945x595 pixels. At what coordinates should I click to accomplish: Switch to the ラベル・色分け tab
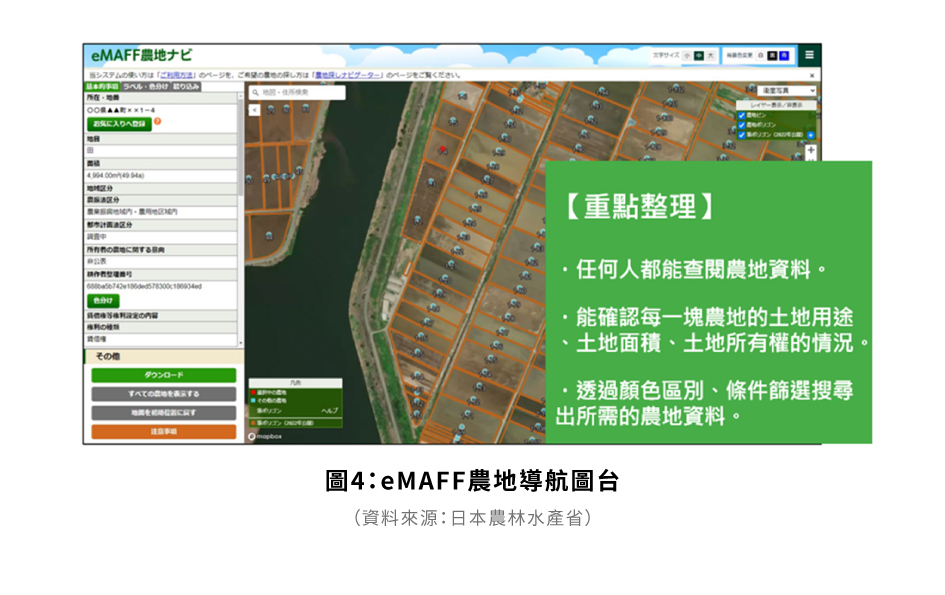click(145, 87)
